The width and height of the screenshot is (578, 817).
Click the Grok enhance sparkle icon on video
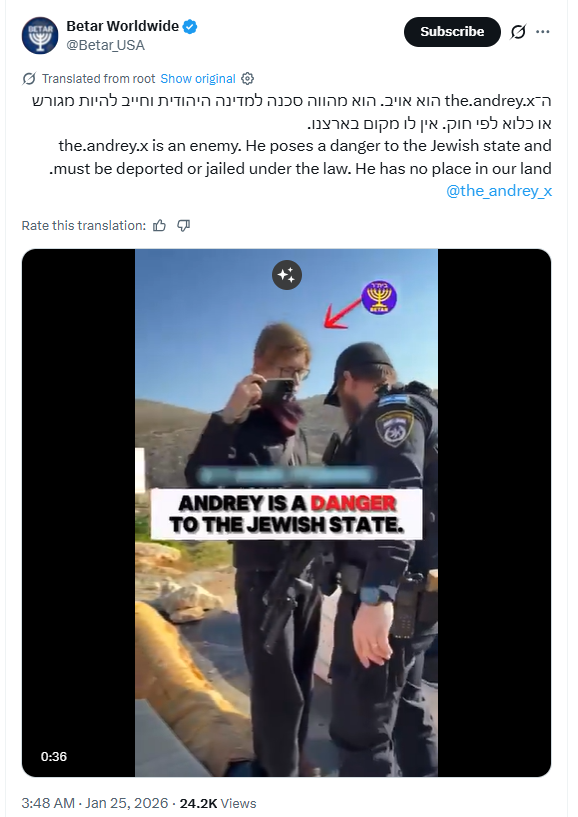(x=287, y=275)
